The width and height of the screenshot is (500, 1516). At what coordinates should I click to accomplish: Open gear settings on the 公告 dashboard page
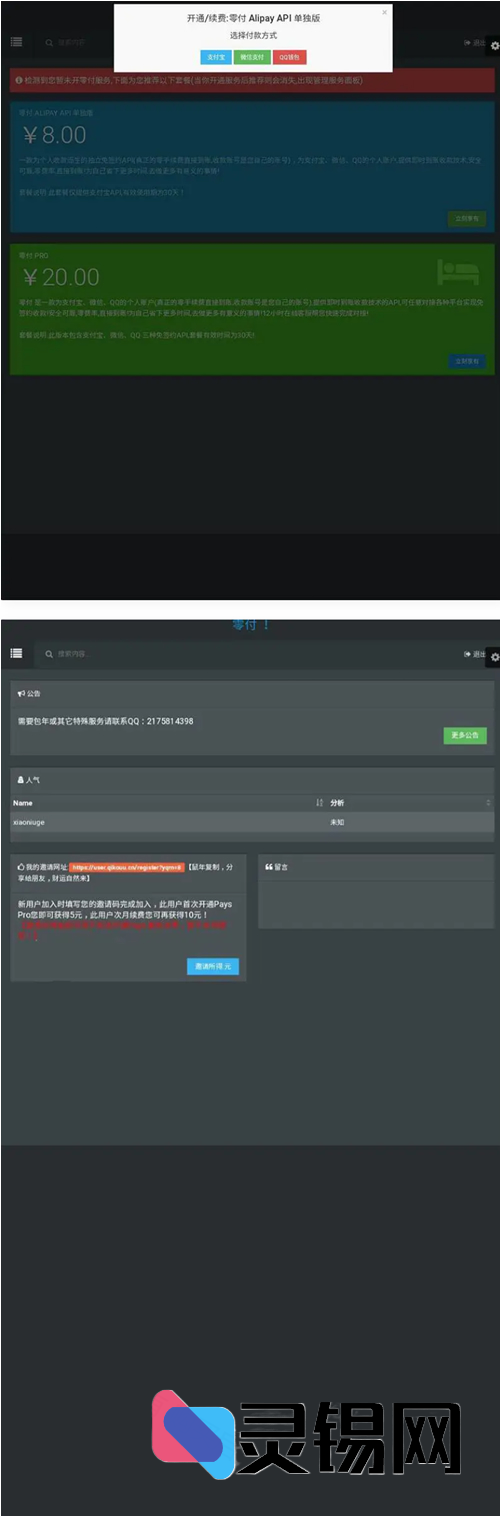493,656
